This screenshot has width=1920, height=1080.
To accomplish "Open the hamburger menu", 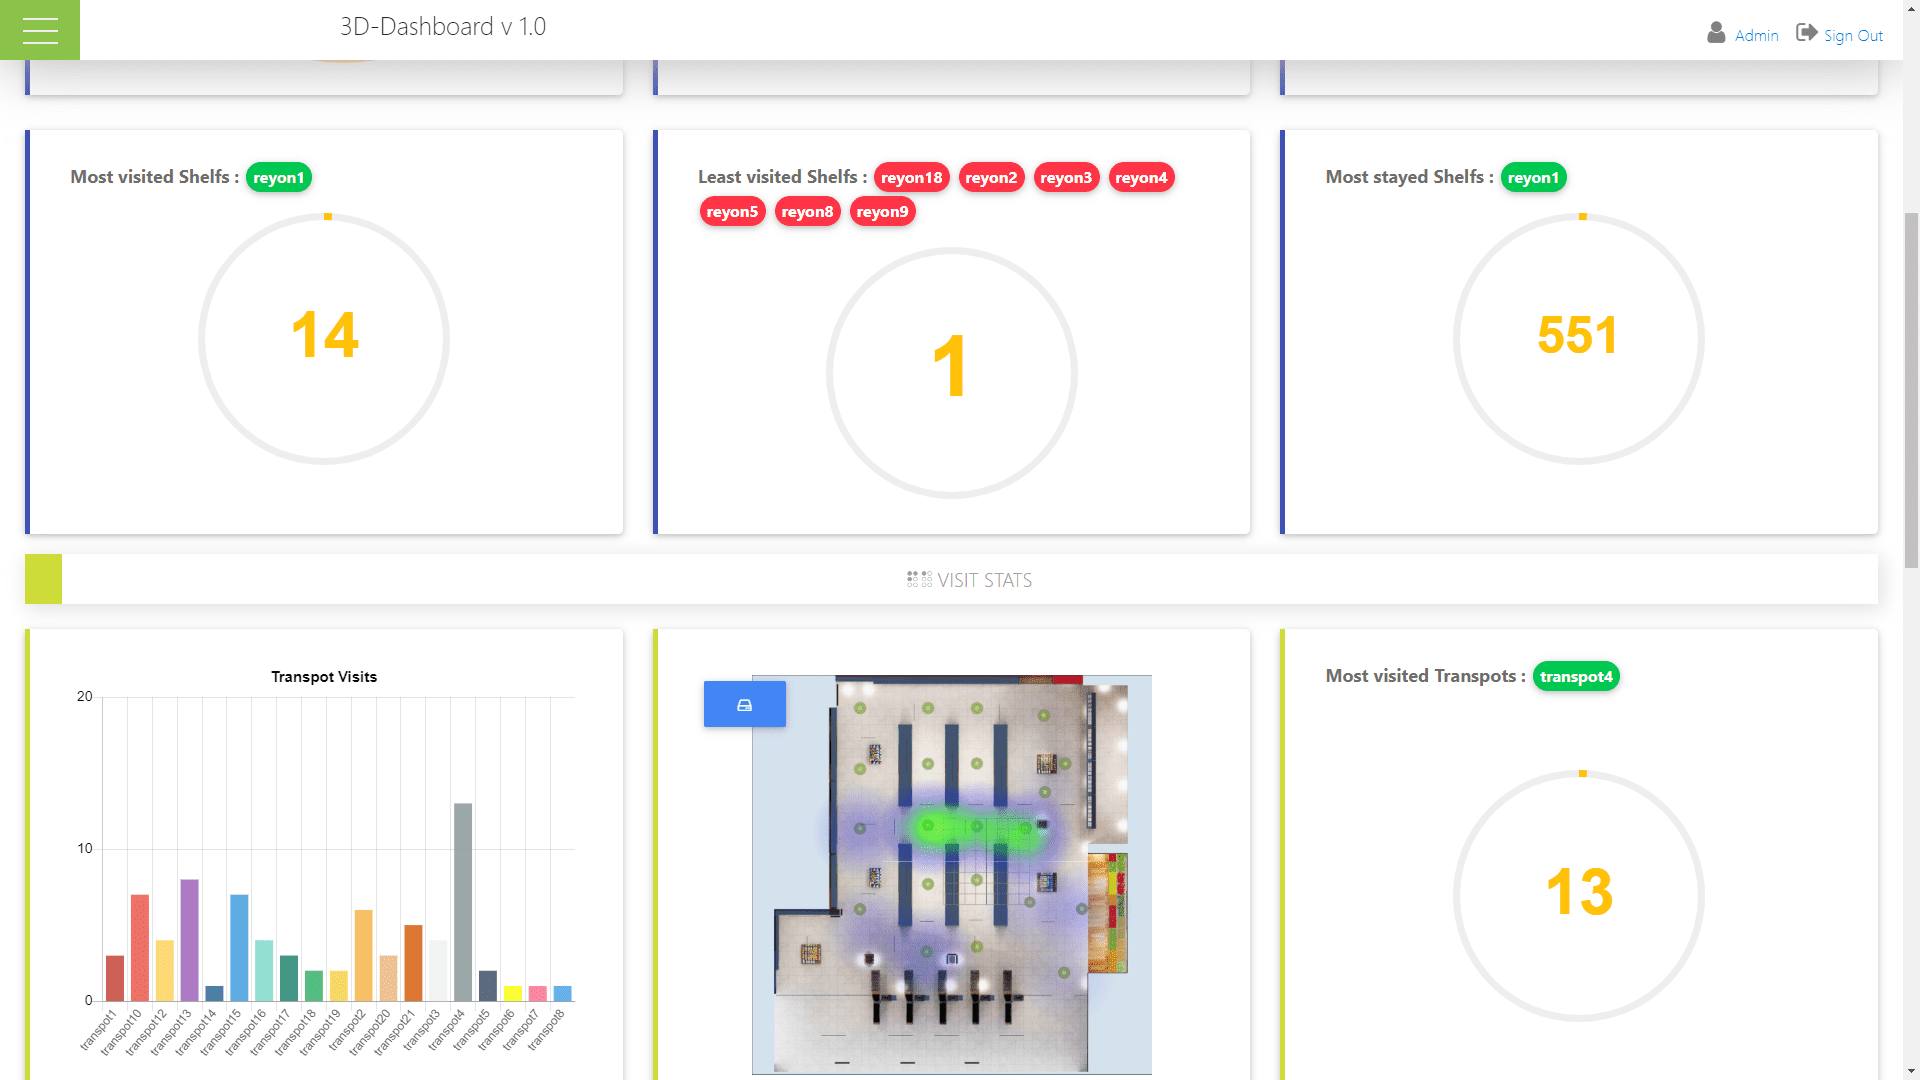I will (x=40, y=30).
